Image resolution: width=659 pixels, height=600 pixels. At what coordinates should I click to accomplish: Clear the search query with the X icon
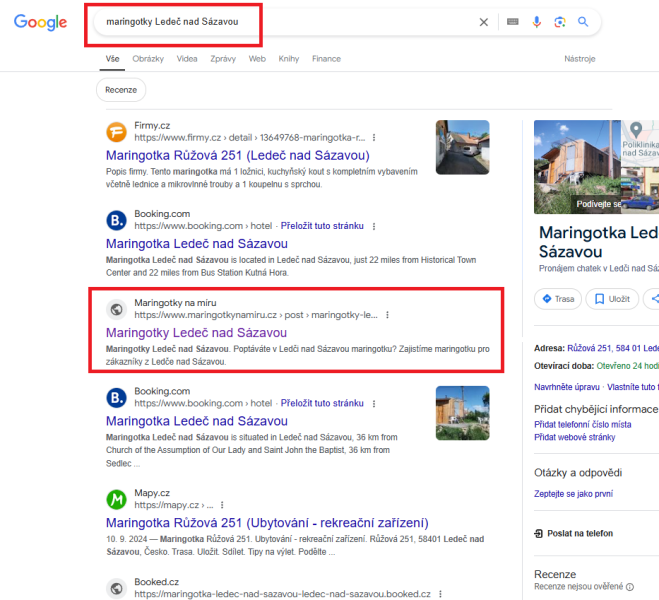tap(484, 22)
